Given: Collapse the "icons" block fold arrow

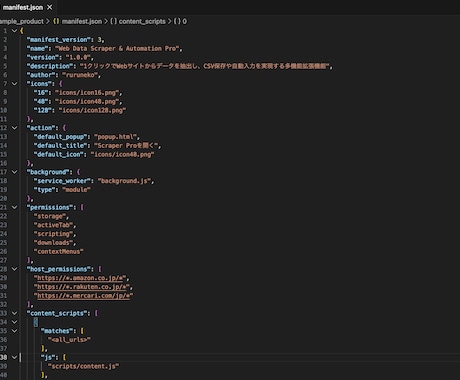Looking at the screenshot, I should click(14, 84).
